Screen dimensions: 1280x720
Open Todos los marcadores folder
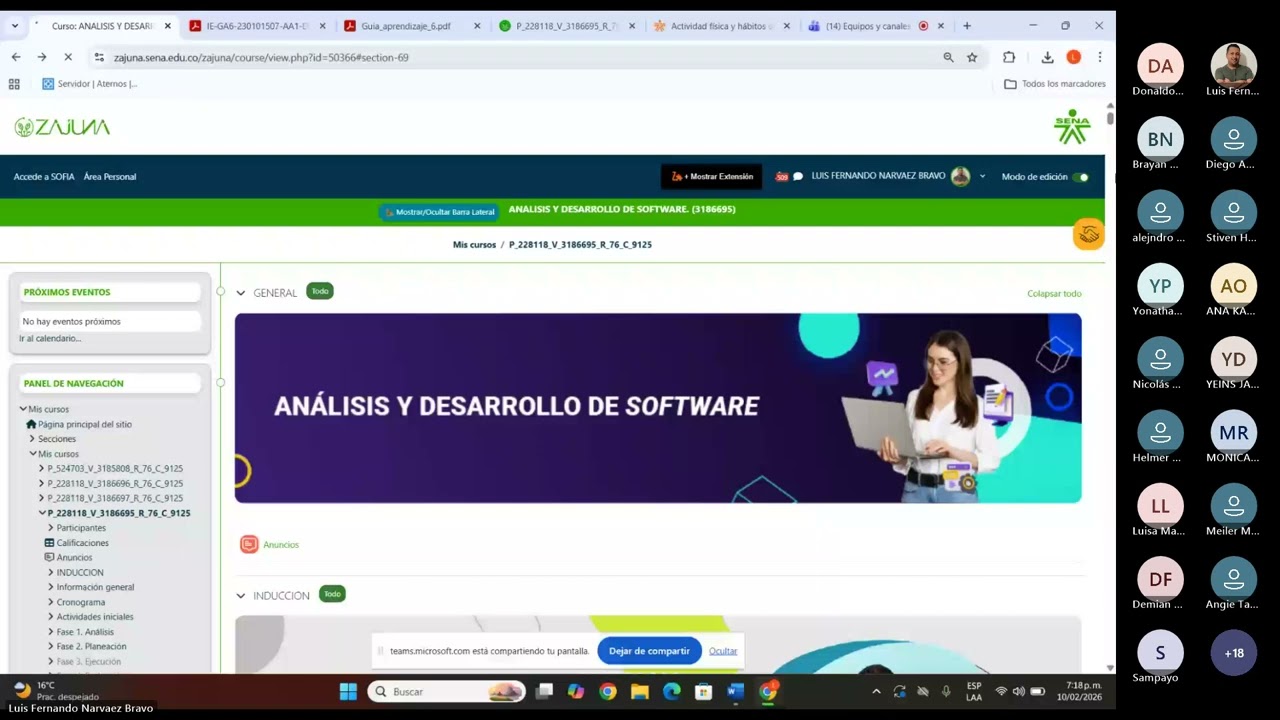[x=1055, y=84]
